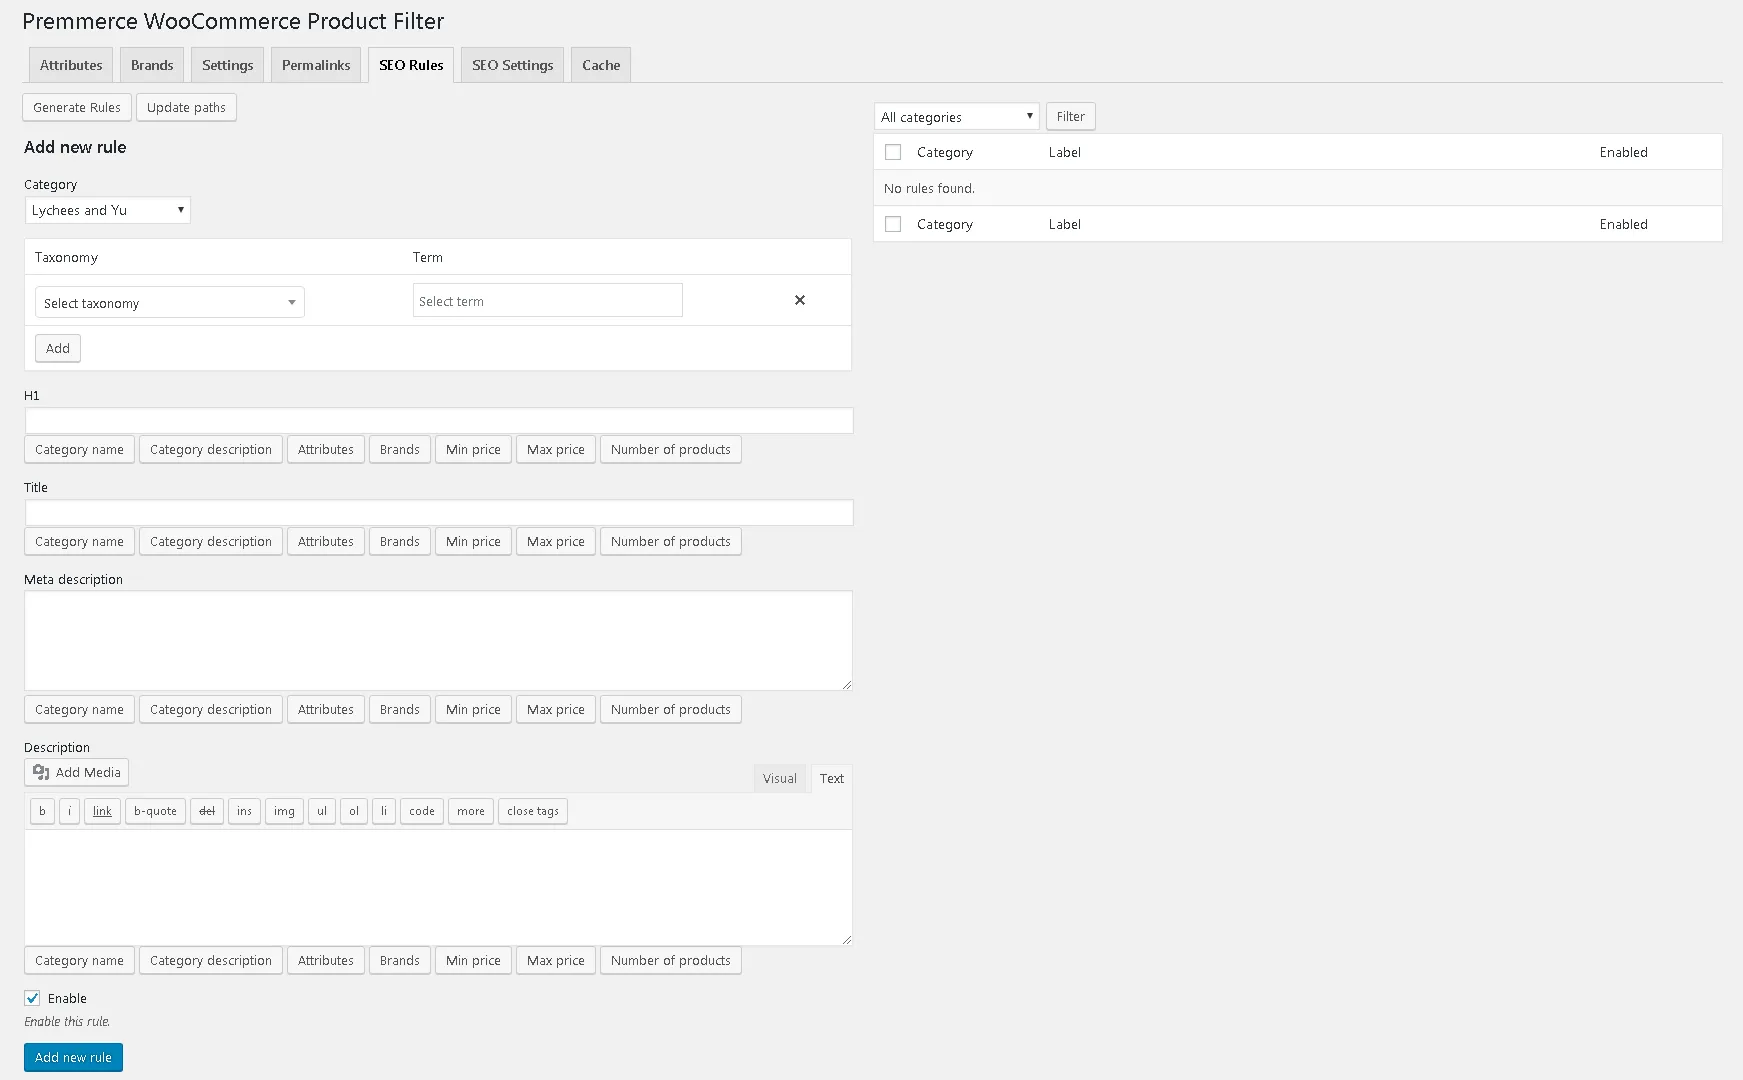
Task: Click the Filter button beside All categories
Action: 1071,117
